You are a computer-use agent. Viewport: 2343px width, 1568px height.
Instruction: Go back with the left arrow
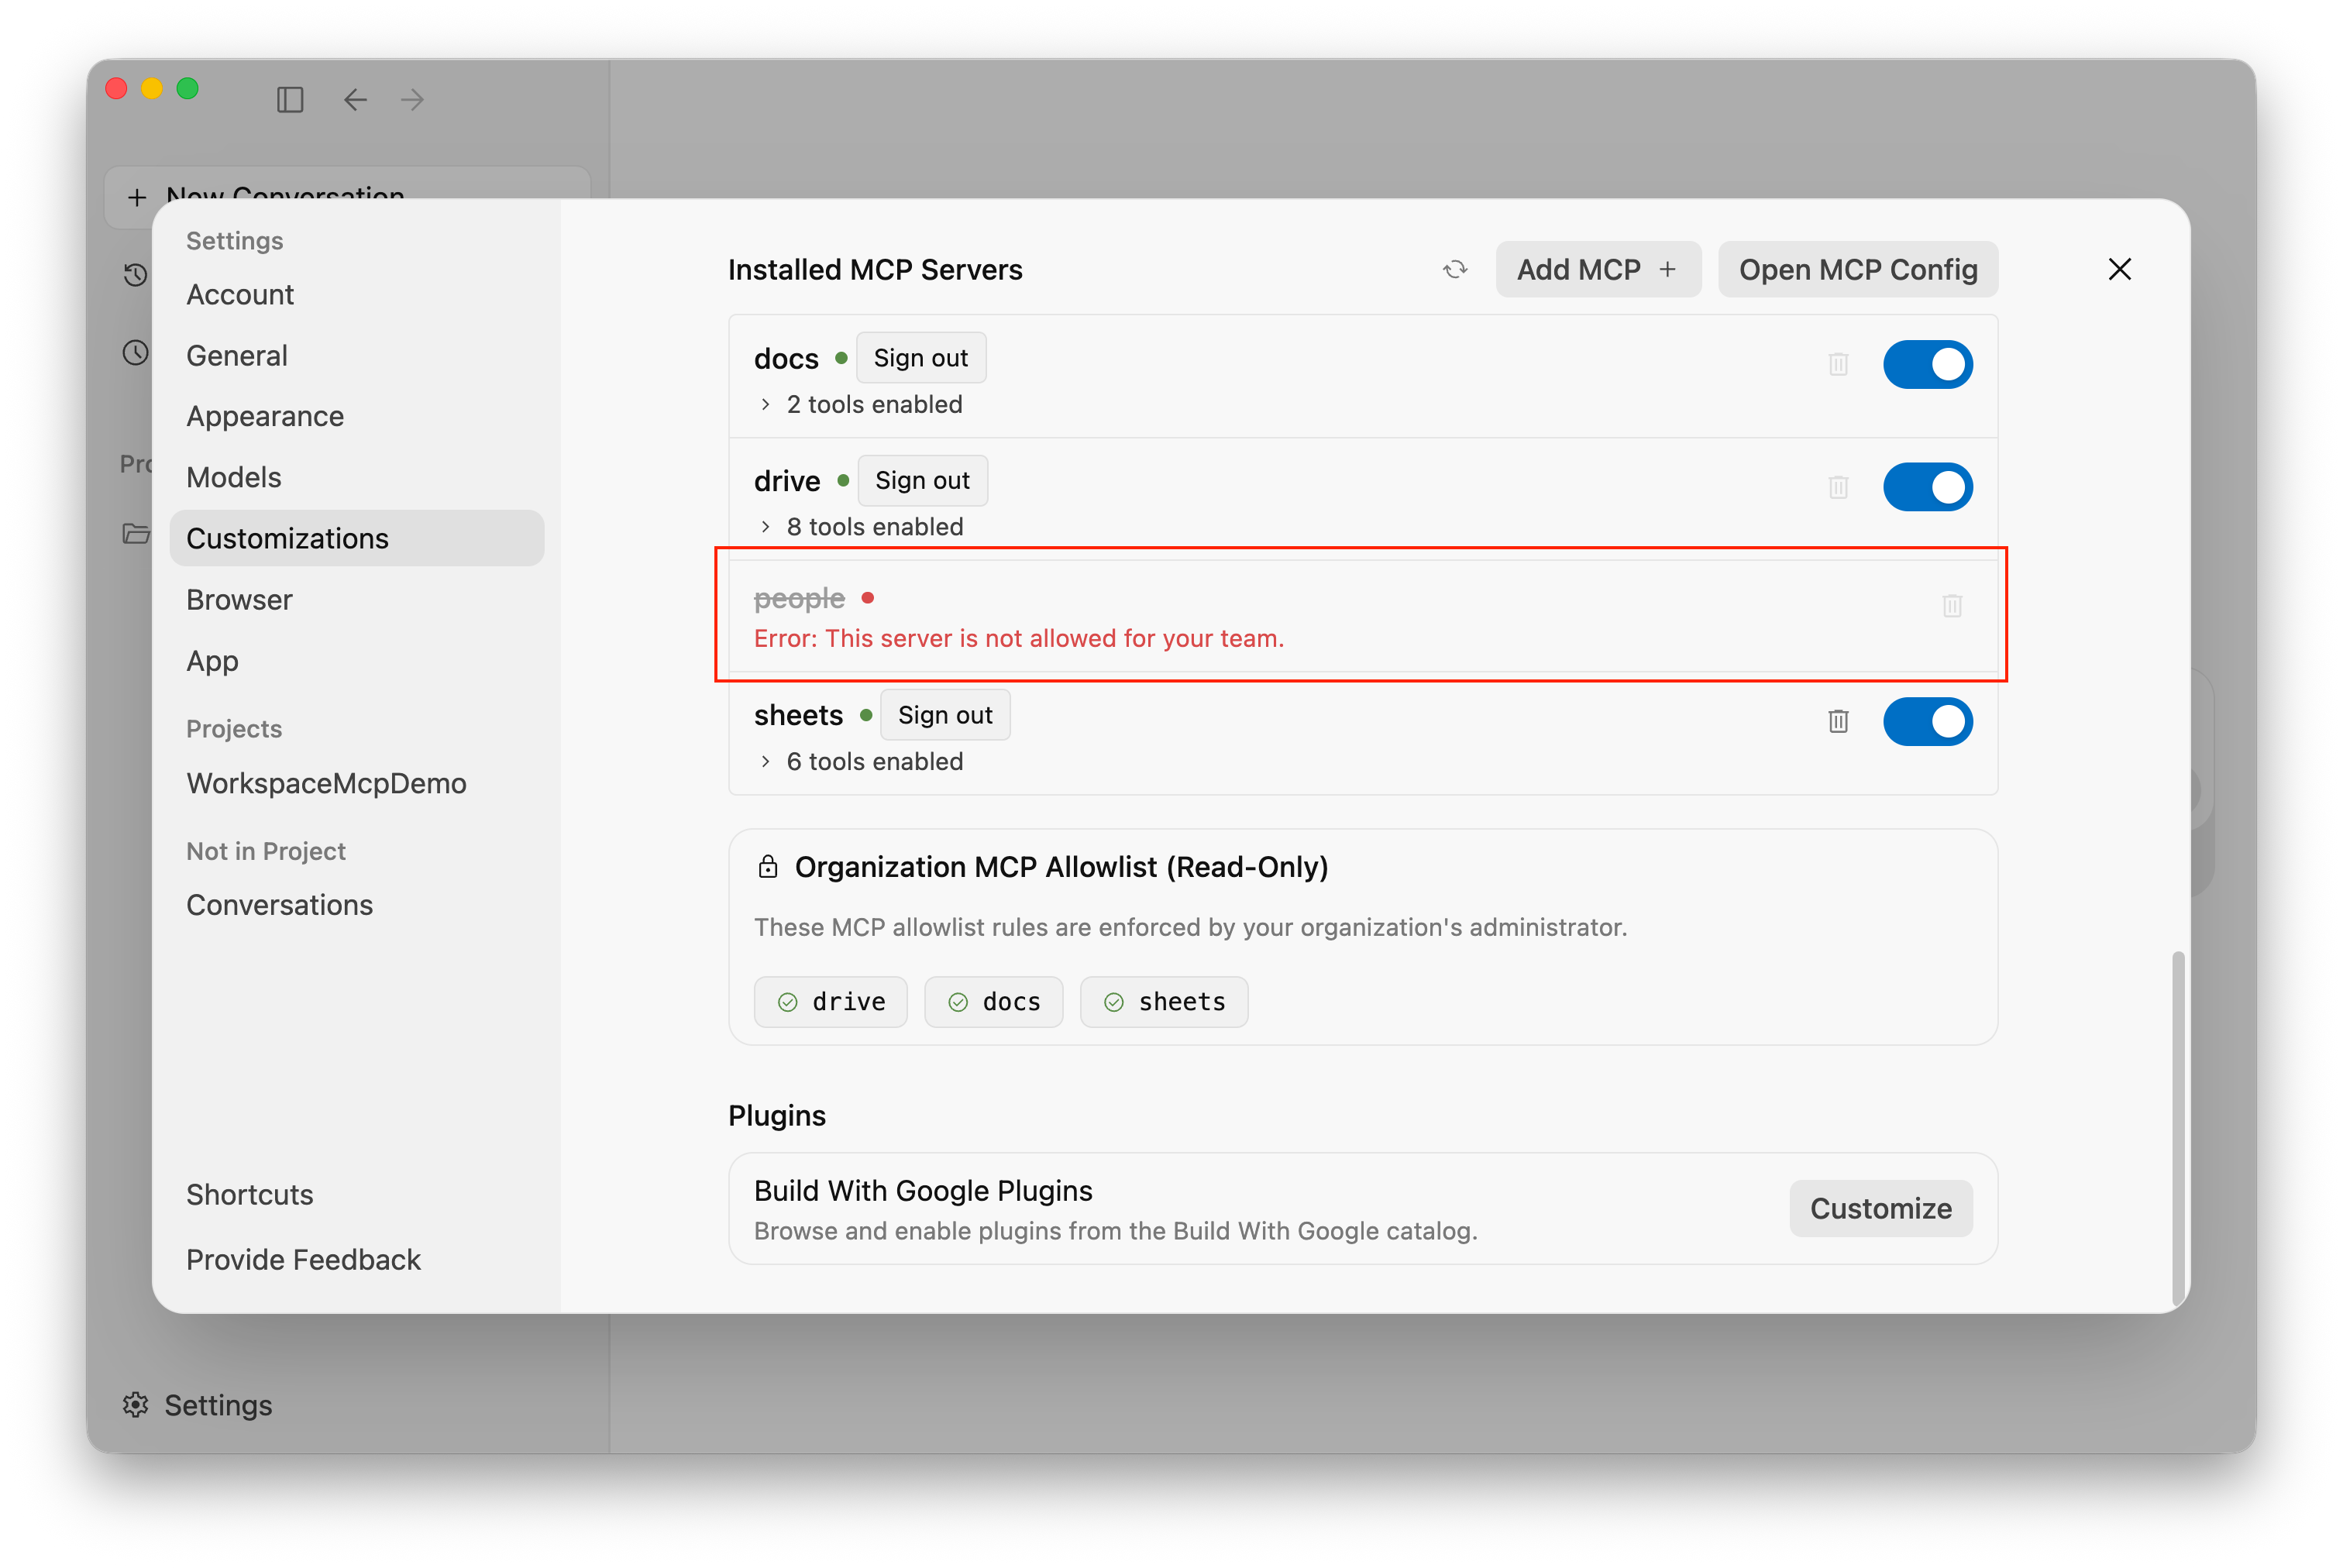[x=355, y=99]
